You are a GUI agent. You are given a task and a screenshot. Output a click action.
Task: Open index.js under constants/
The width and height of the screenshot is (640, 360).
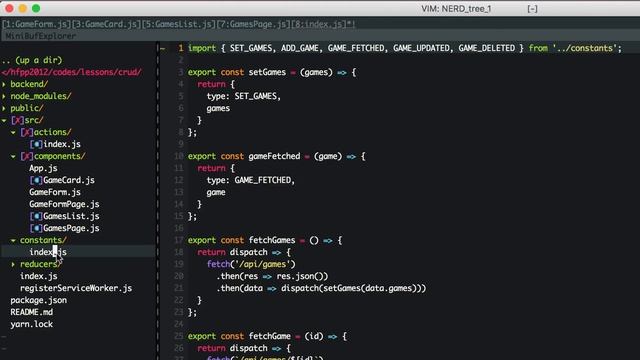click(x=48, y=252)
